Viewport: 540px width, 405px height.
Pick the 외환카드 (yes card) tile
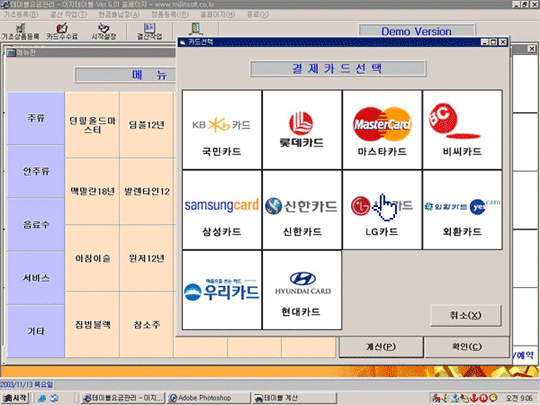coord(462,210)
